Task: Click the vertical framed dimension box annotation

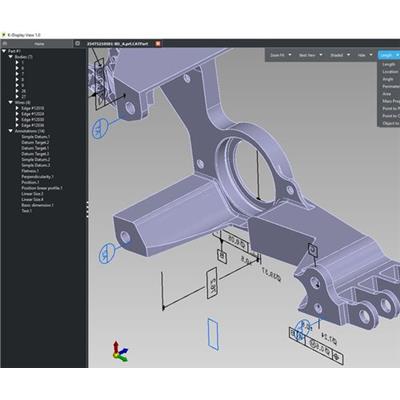Action: pyautogui.click(x=212, y=283)
